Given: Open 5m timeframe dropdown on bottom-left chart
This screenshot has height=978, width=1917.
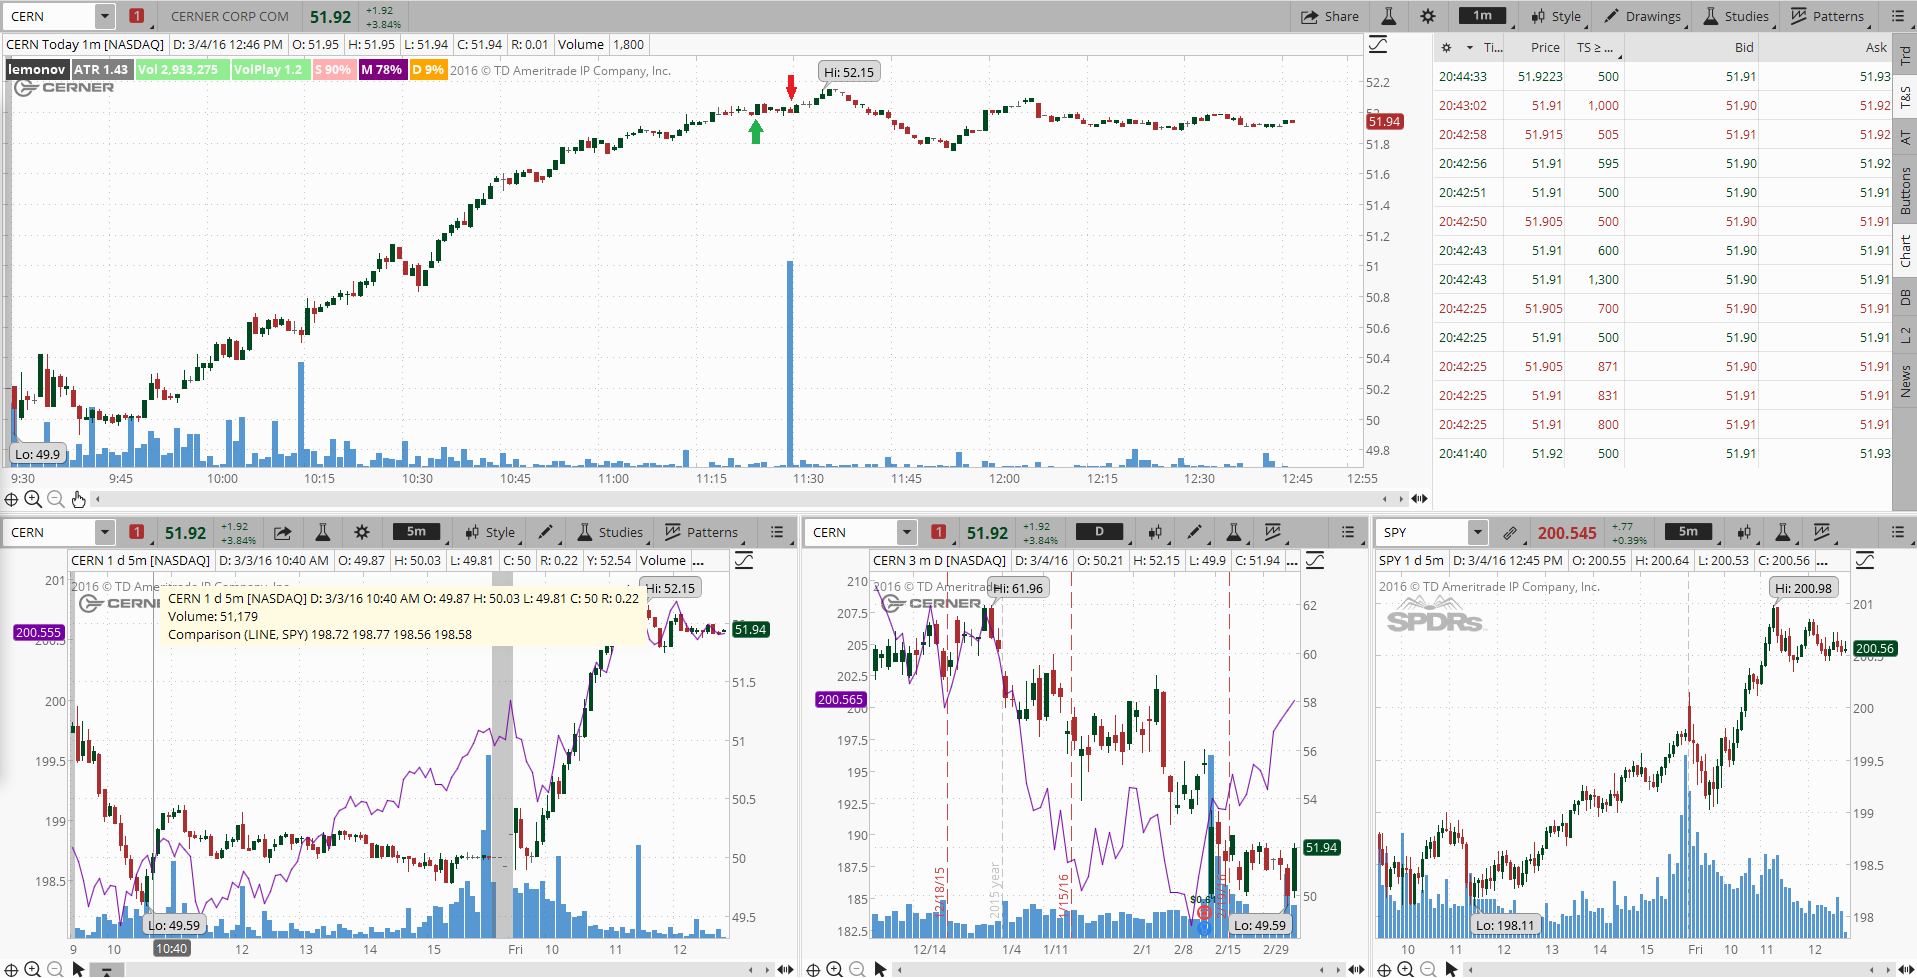Looking at the screenshot, I should click(x=417, y=532).
